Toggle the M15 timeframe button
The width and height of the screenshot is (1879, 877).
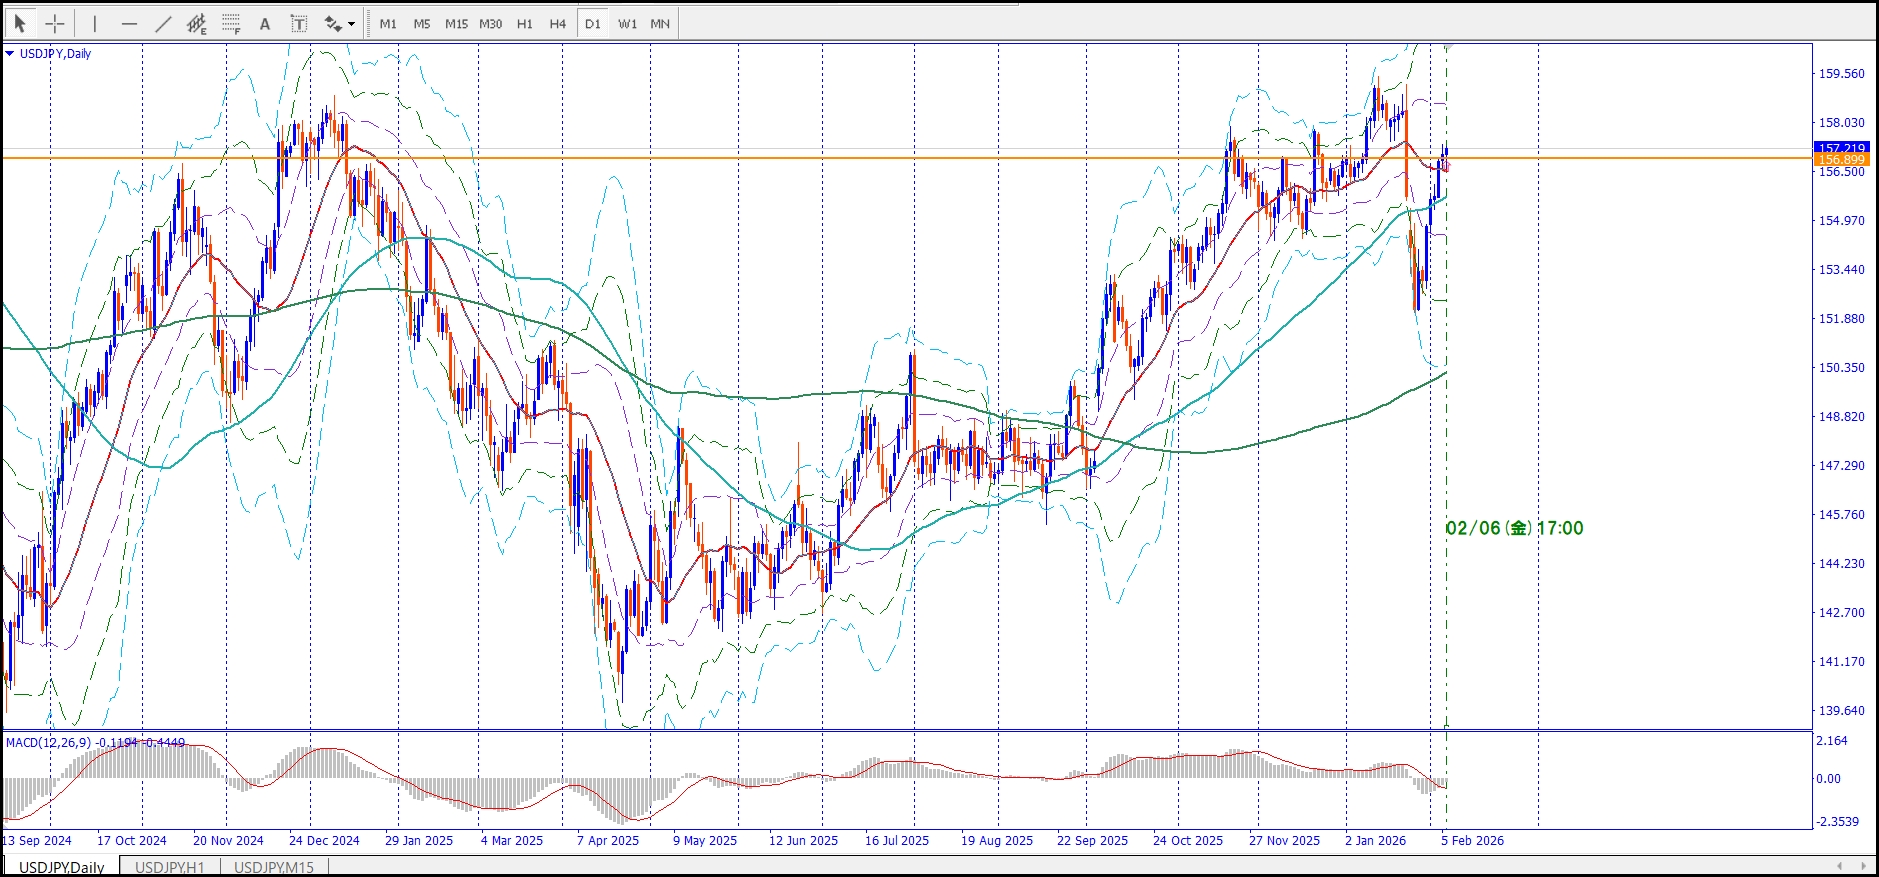tap(456, 23)
